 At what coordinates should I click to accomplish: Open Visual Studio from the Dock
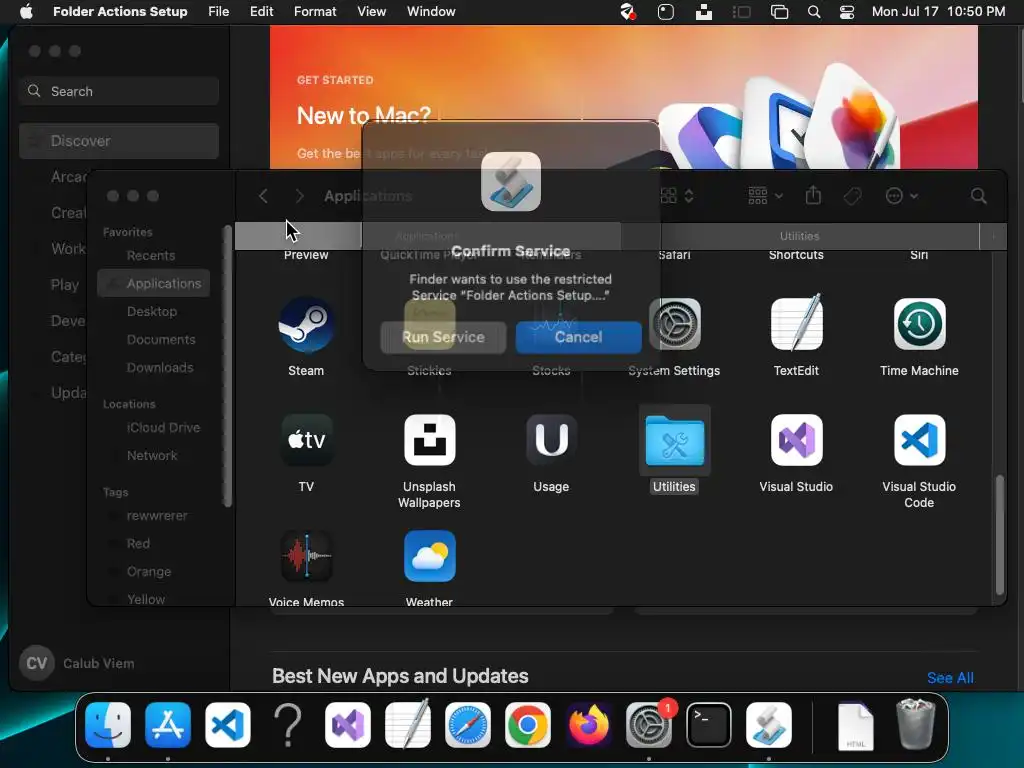[x=348, y=725]
